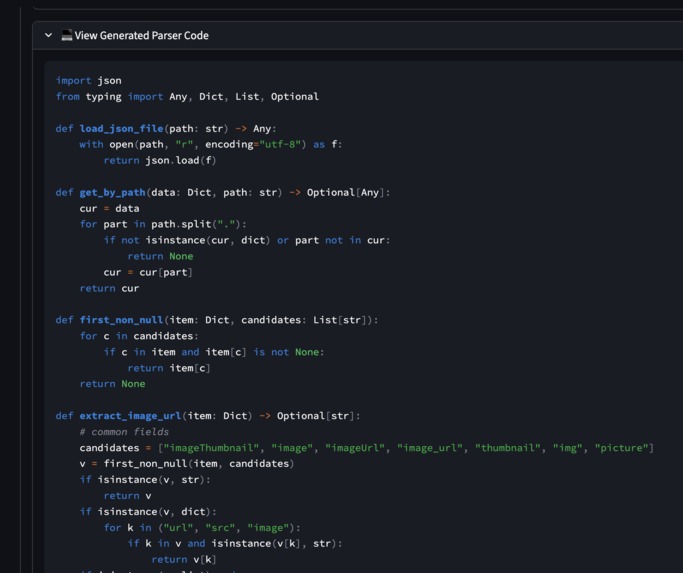Click the 'cur = cur[part]' line
This screenshot has width=683, height=573.
click(x=148, y=273)
